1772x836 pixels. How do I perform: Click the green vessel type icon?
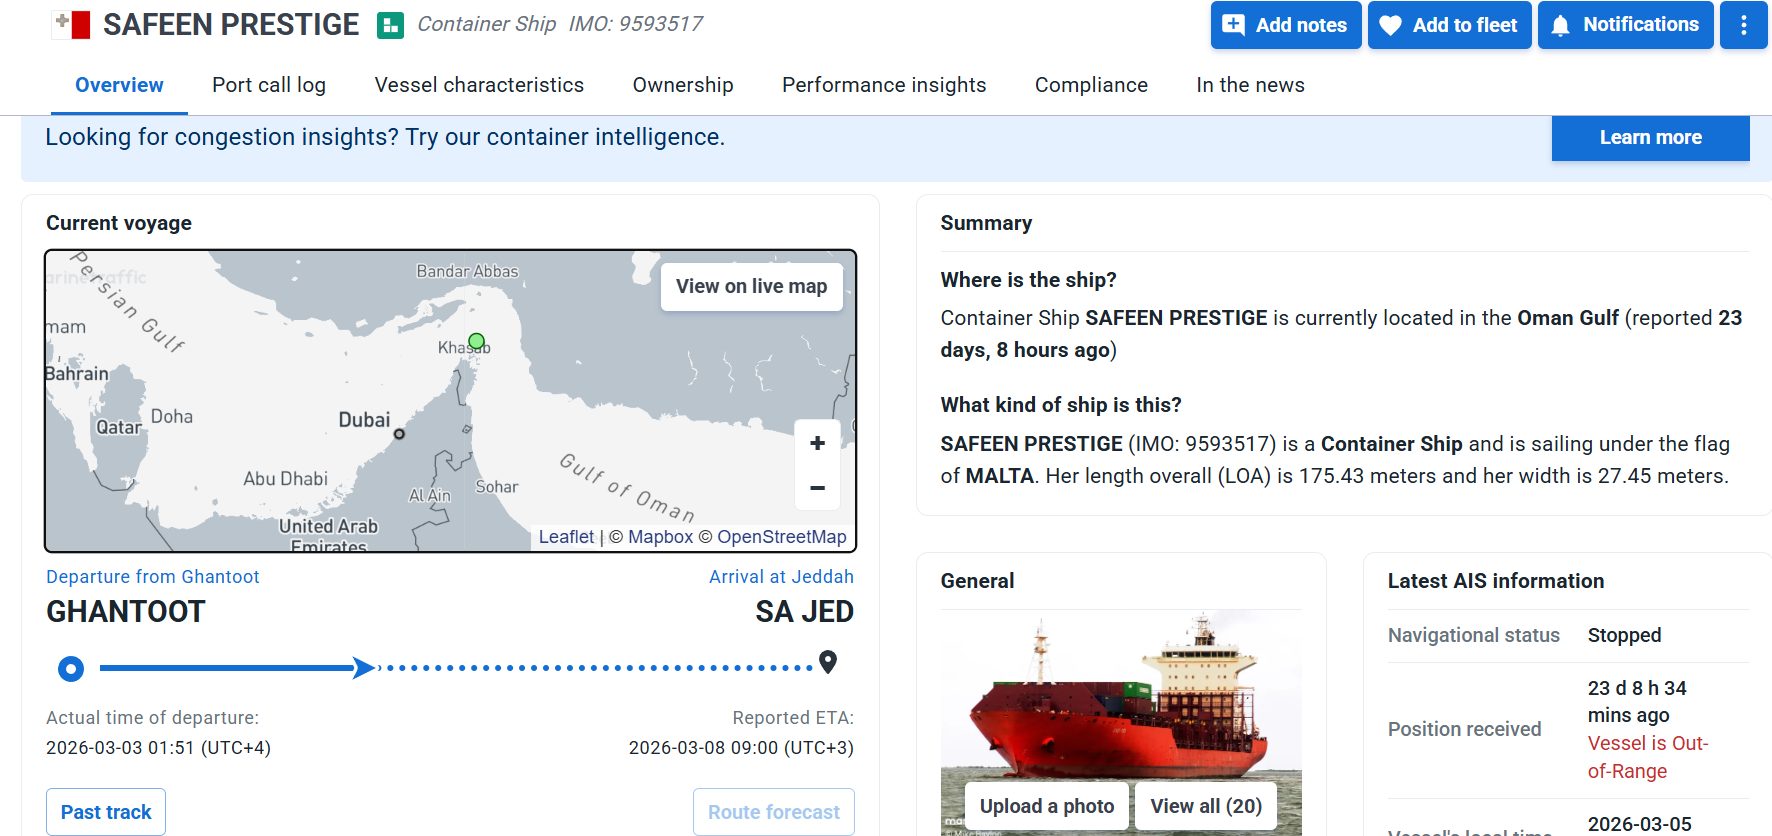[390, 25]
